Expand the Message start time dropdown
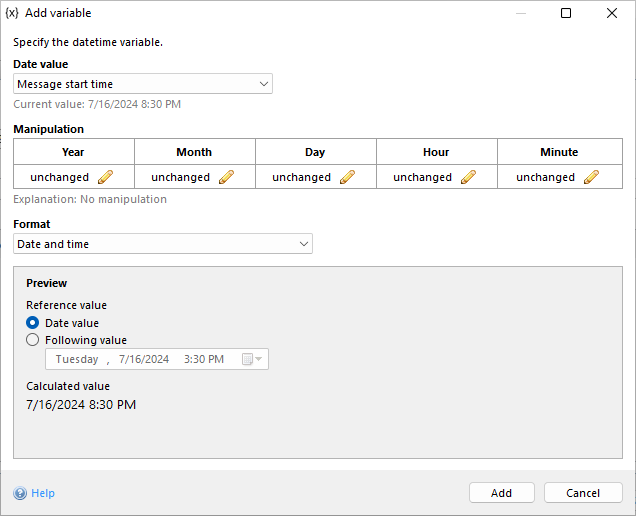The image size is (636, 516). [263, 84]
